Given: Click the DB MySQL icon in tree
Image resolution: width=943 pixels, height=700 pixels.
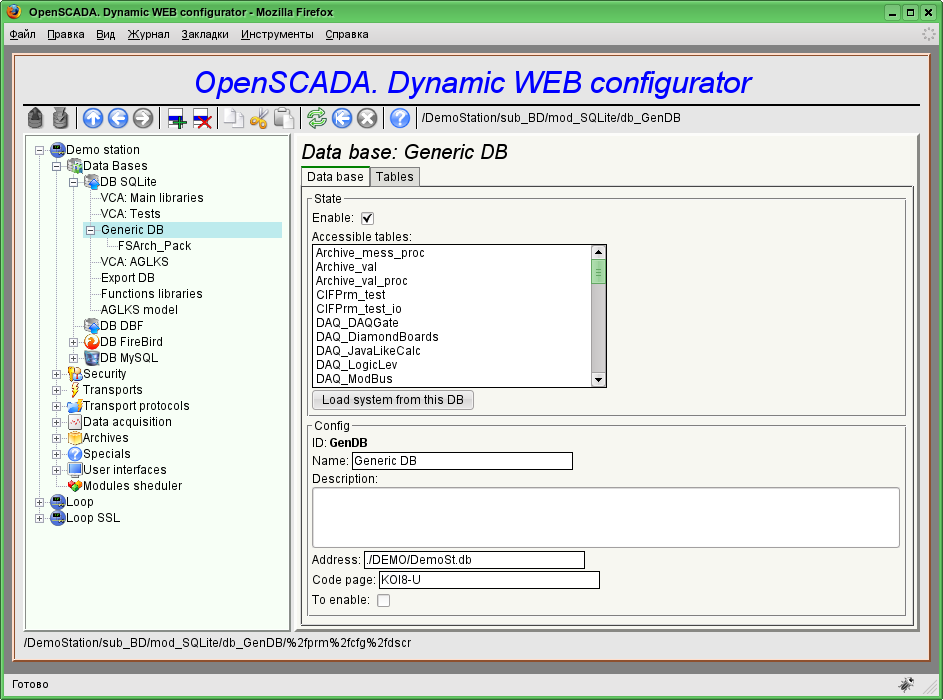Looking at the screenshot, I should click(91, 358).
